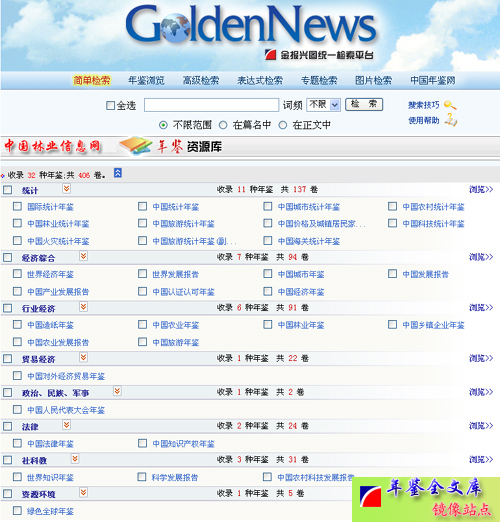The height and width of the screenshot is (522, 500).
Task: Expand the 法律 category arrow
Action: point(66,425)
